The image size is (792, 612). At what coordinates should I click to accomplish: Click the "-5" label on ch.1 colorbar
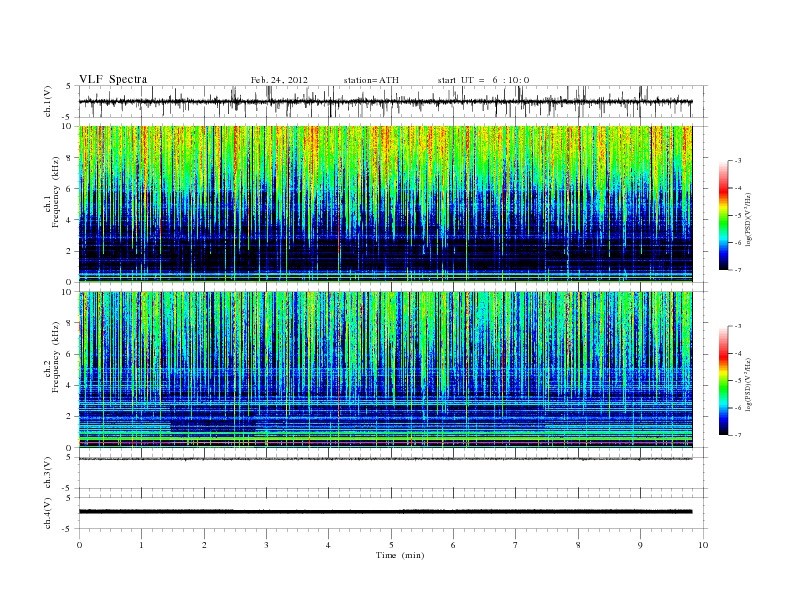pos(738,216)
